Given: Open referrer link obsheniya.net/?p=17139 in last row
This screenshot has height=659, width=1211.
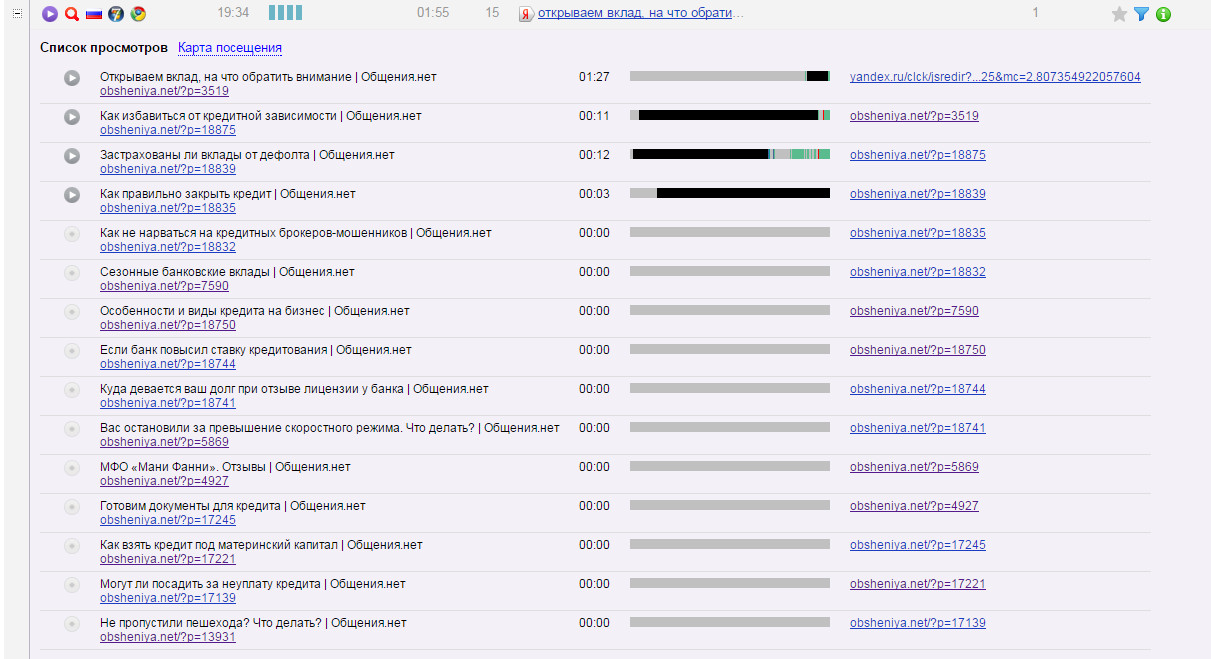Looking at the screenshot, I should click(x=918, y=623).
